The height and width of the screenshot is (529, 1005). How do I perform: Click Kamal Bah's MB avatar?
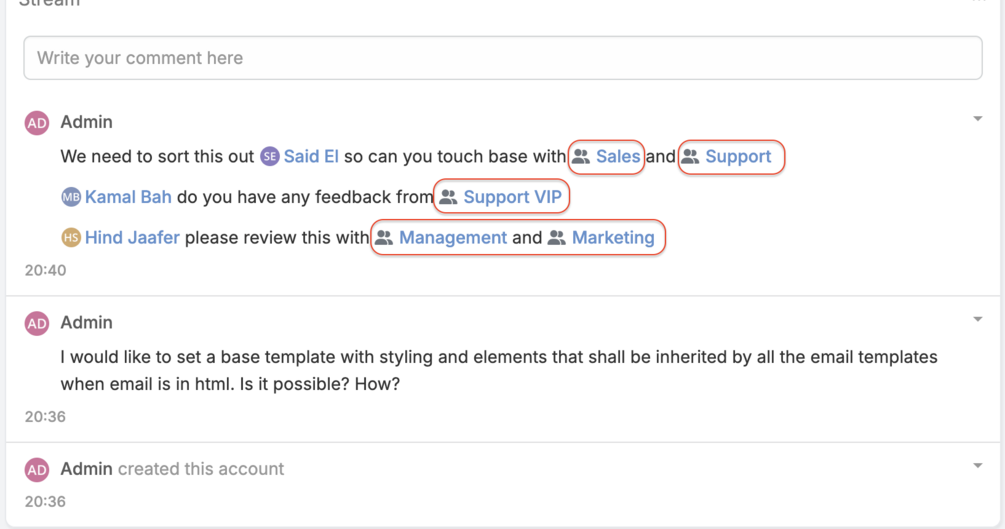71,198
